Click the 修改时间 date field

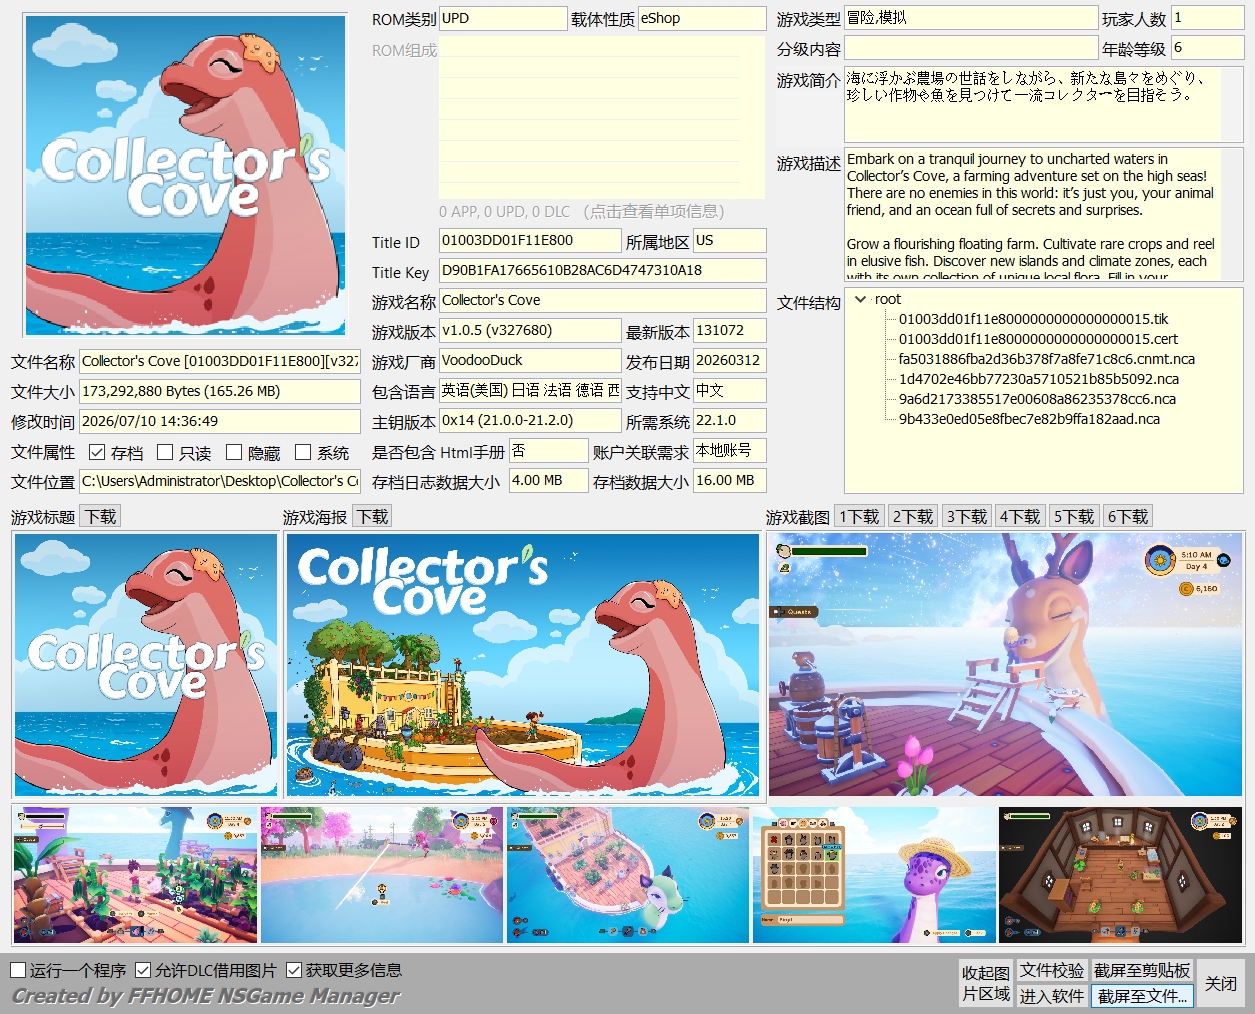(219, 422)
